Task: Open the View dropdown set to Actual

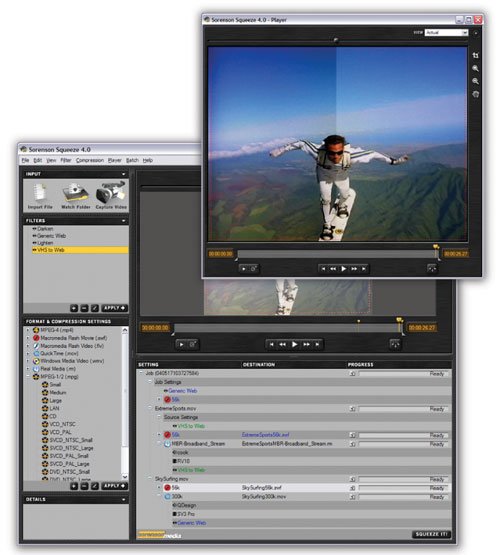Action: point(446,33)
